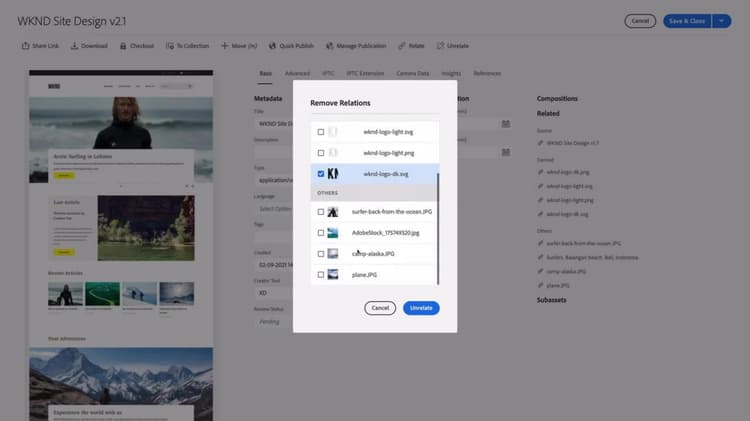The width and height of the screenshot is (750, 421).
Task: Click the To Collection icon
Action: coord(170,46)
